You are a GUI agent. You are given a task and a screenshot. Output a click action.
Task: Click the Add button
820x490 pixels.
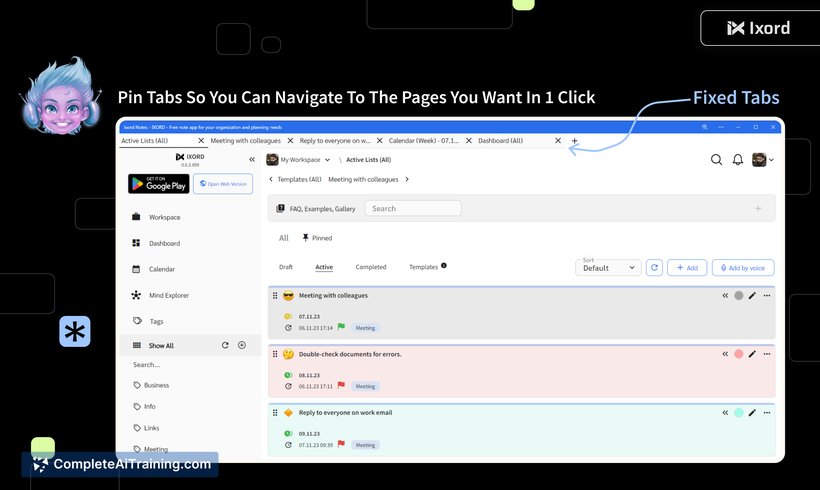[687, 268]
